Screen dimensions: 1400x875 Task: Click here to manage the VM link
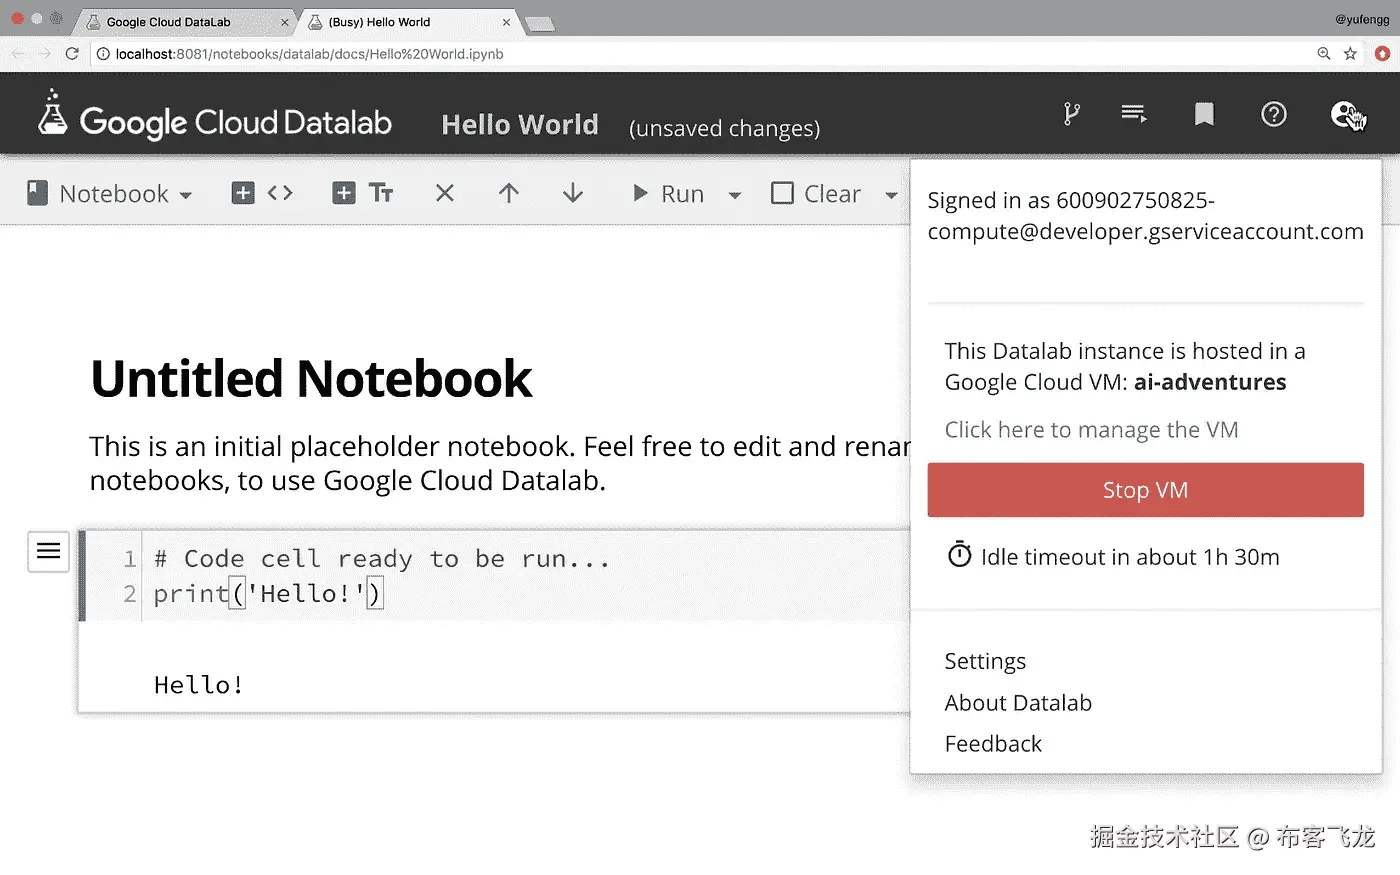coord(1091,430)
